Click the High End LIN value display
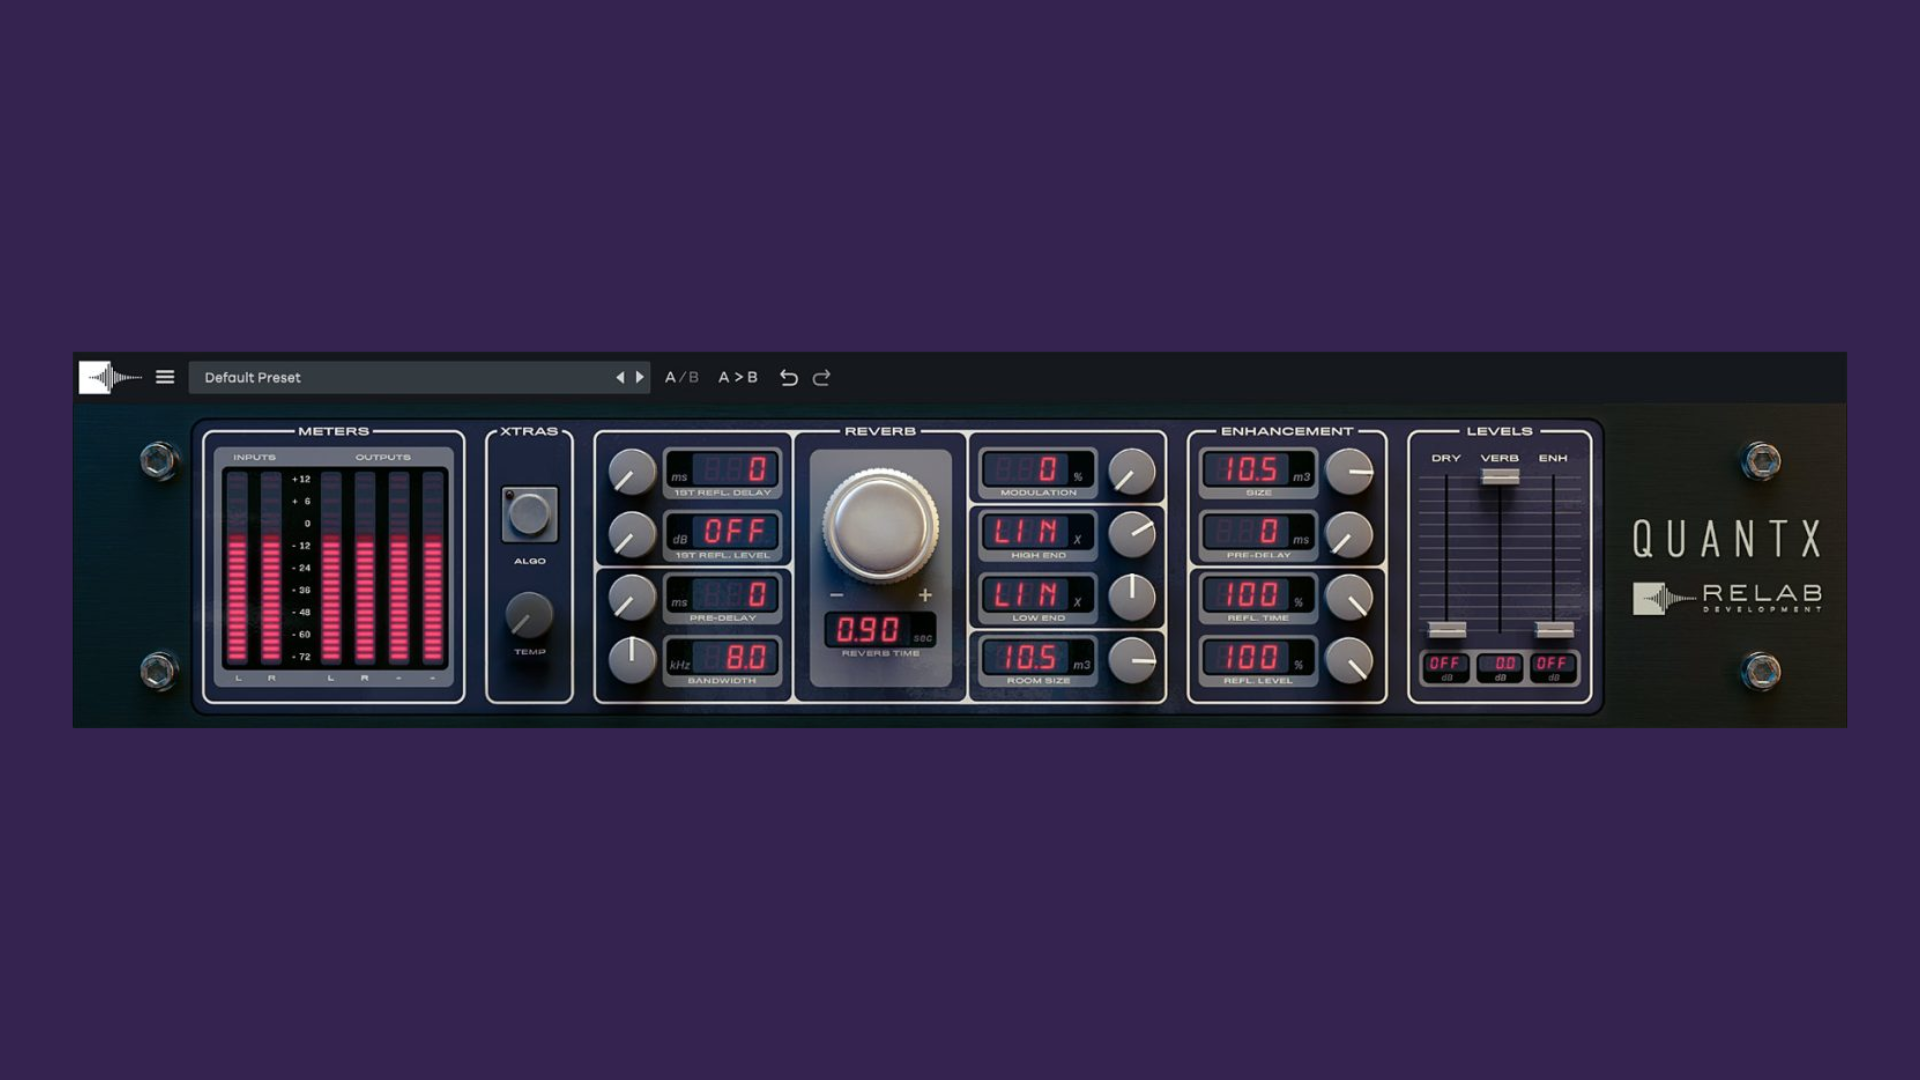The height and width of the screenshot is (1080, 1920). coord(1026,532)
